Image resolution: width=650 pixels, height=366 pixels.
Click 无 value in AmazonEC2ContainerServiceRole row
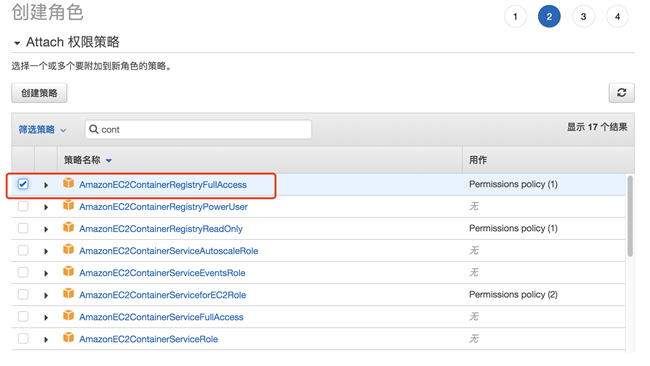click(x=474, y=339)
